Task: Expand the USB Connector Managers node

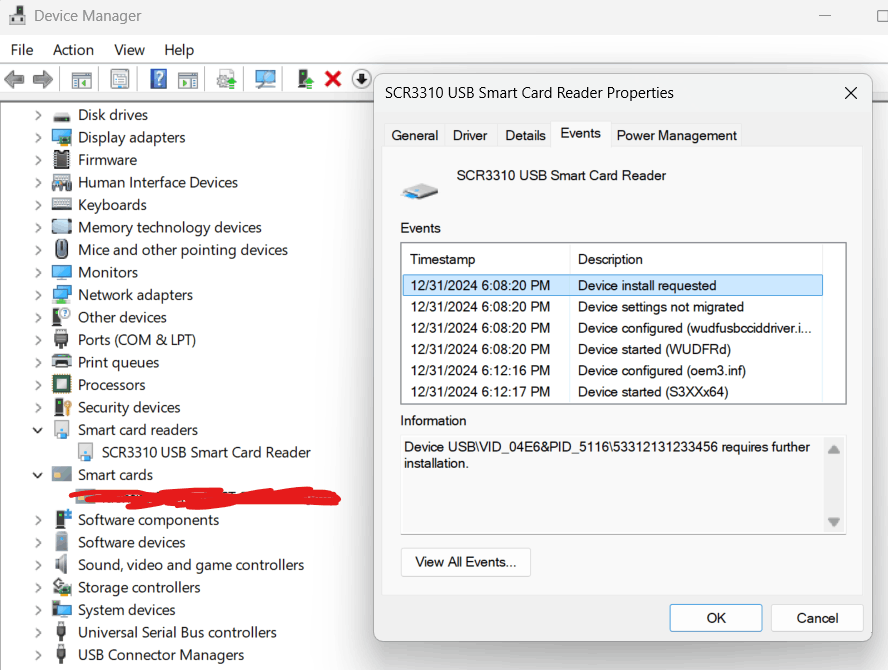Action: pyautogui.click(x=38, y=655)
